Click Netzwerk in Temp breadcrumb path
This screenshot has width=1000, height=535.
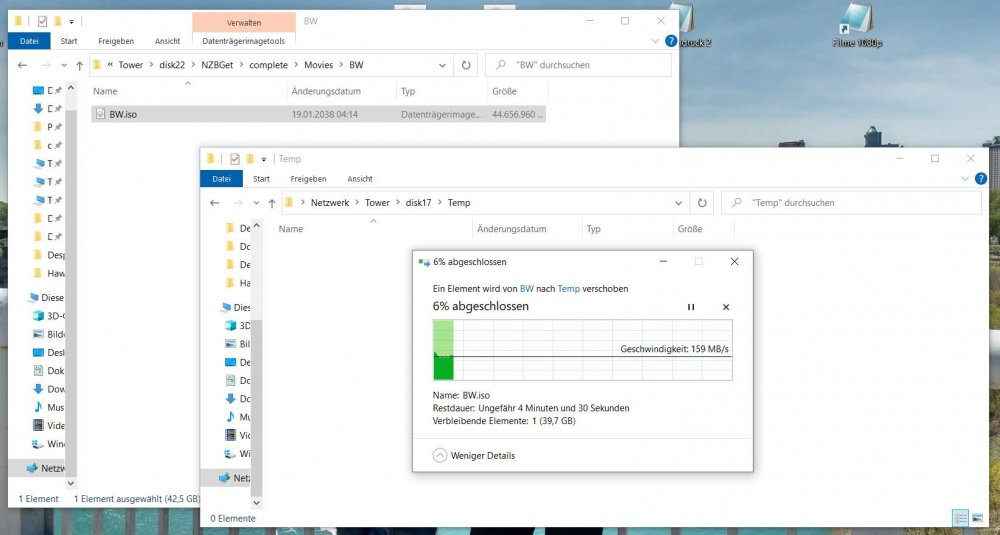(330, 203)
